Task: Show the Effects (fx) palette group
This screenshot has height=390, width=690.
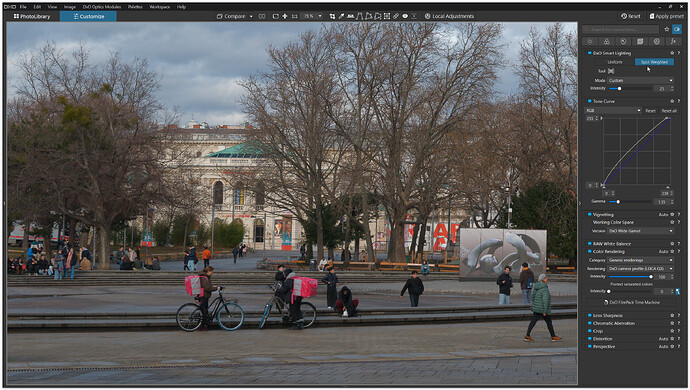Action: 673,41
